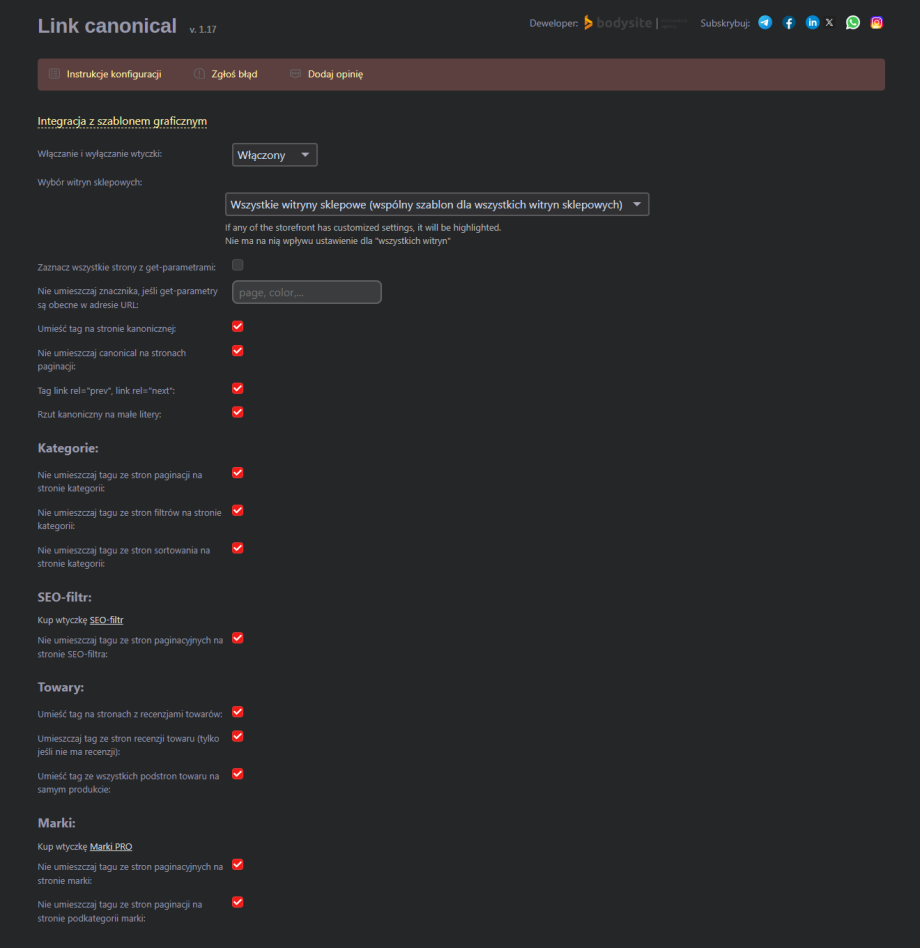Open the Telegram subscribe icon

(x=765, y=23)
